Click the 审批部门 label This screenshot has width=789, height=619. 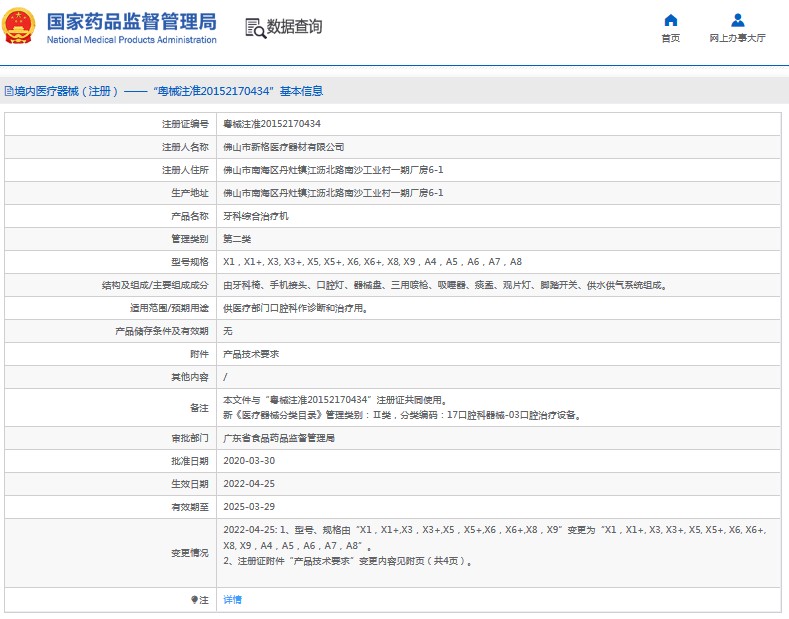(x=190, y=438)
